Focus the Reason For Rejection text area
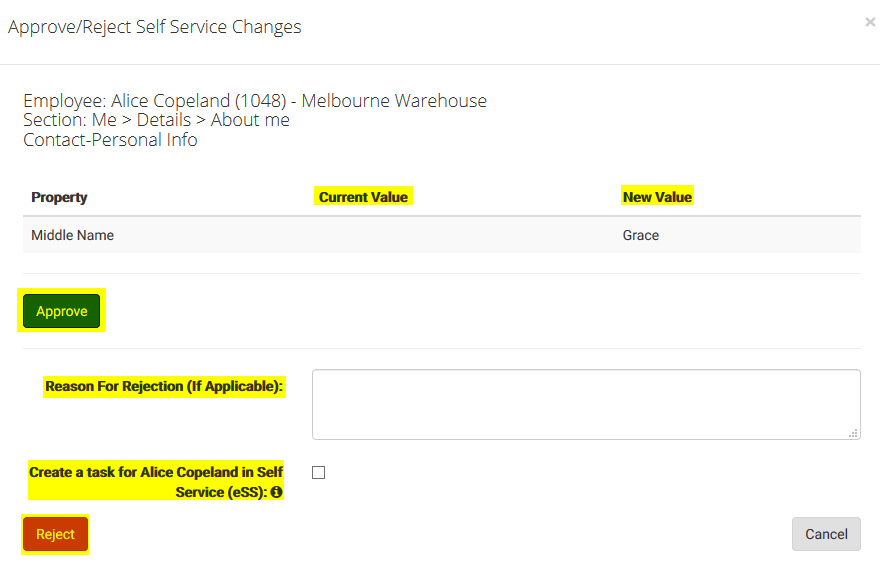880x571 pixels. point(586,404)
